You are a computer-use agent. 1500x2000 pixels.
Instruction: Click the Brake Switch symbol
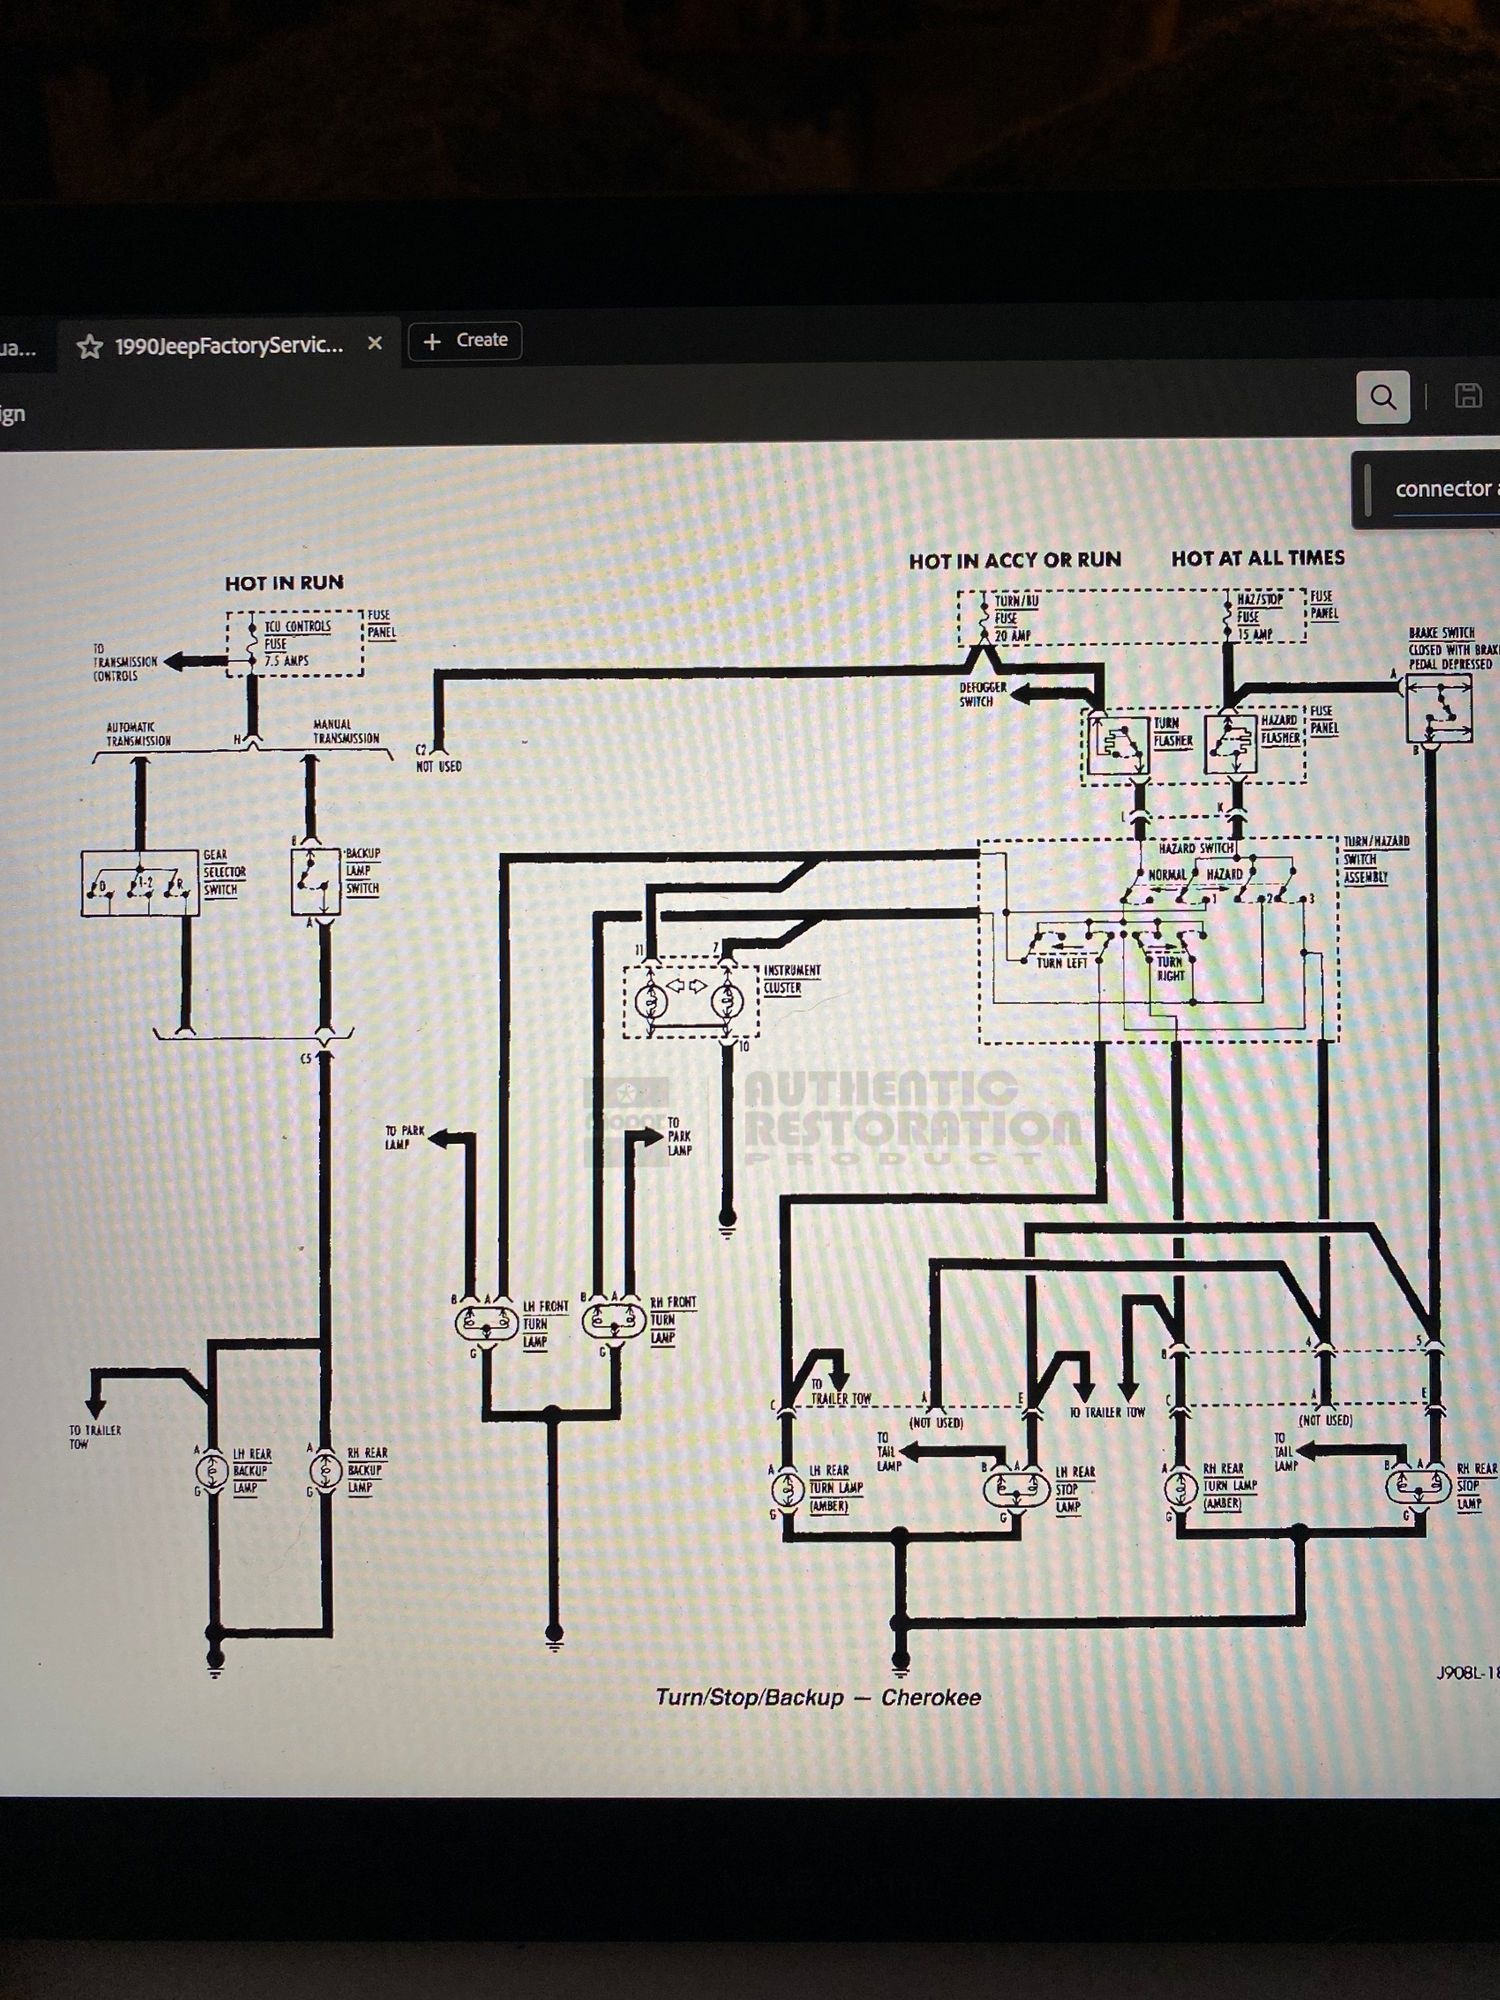(x=1438, y=708)
